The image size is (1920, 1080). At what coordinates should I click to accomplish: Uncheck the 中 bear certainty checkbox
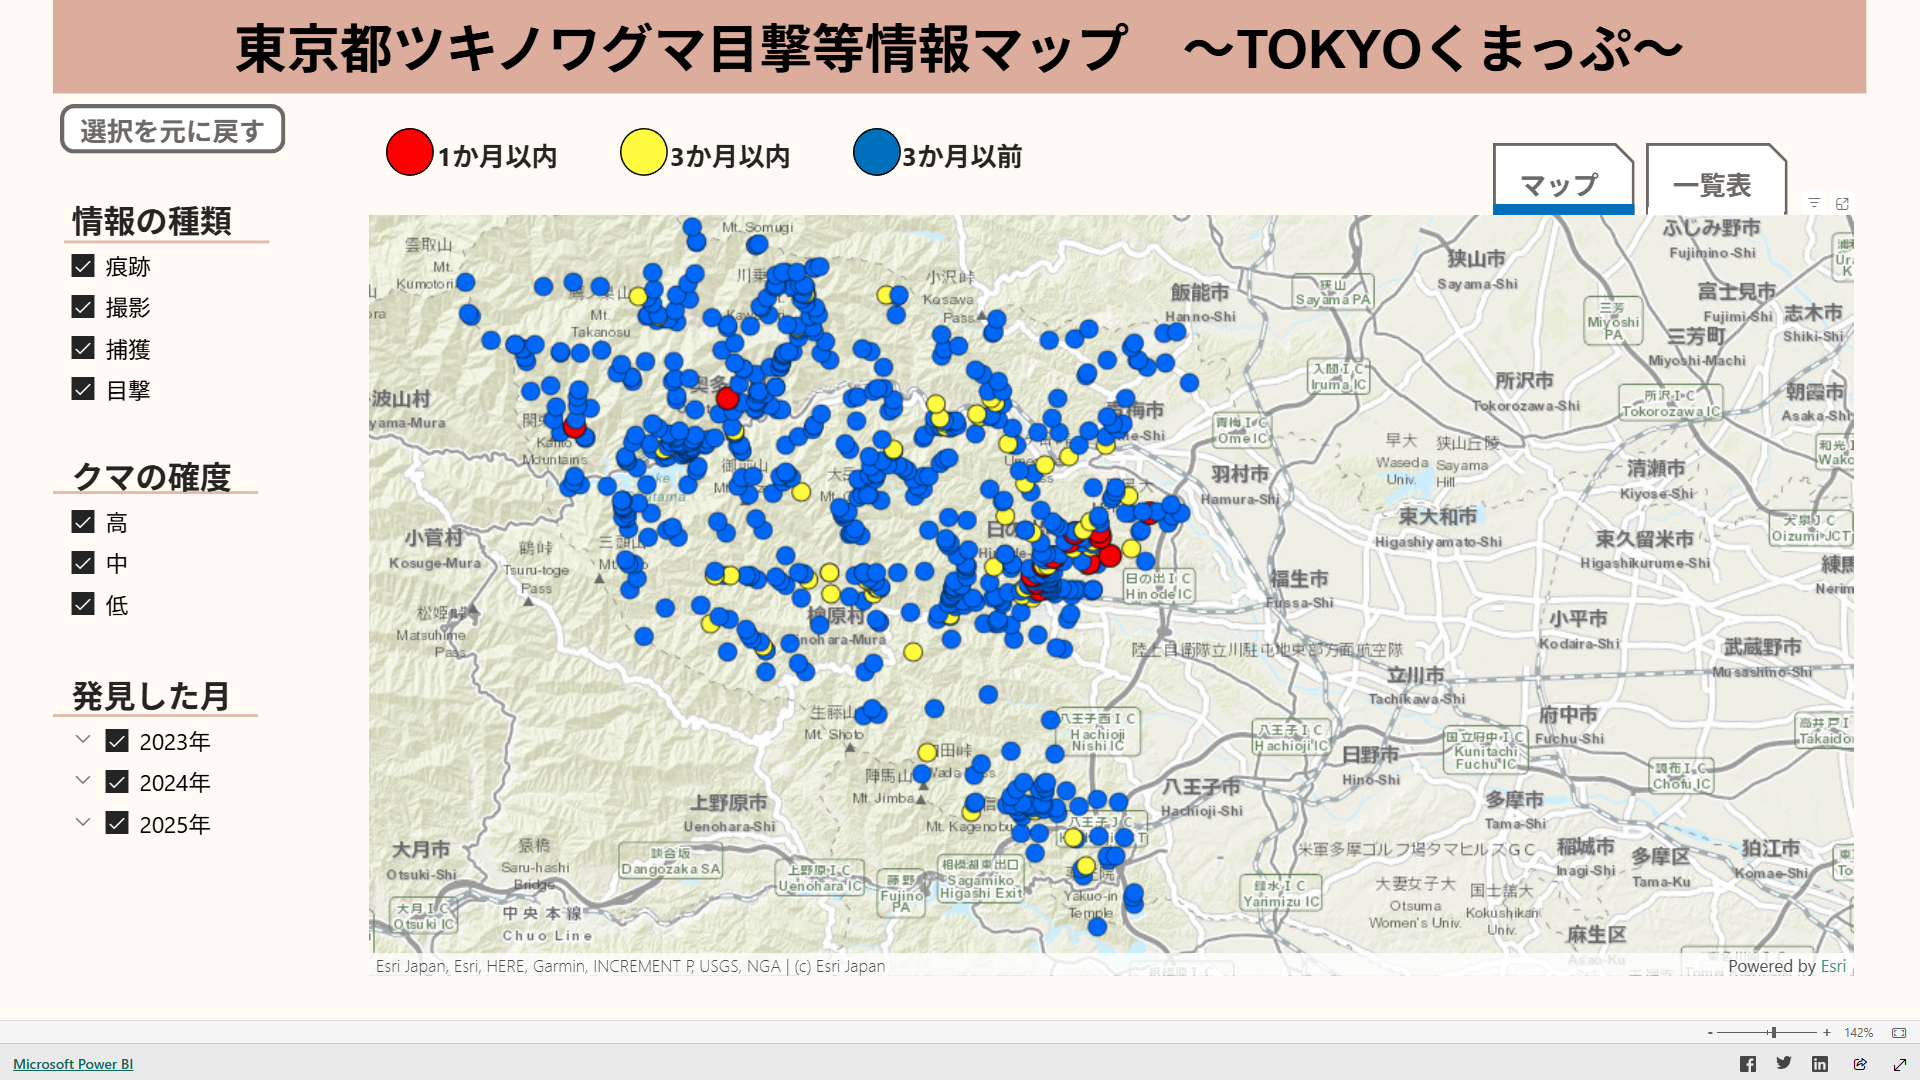click(83, 563)
